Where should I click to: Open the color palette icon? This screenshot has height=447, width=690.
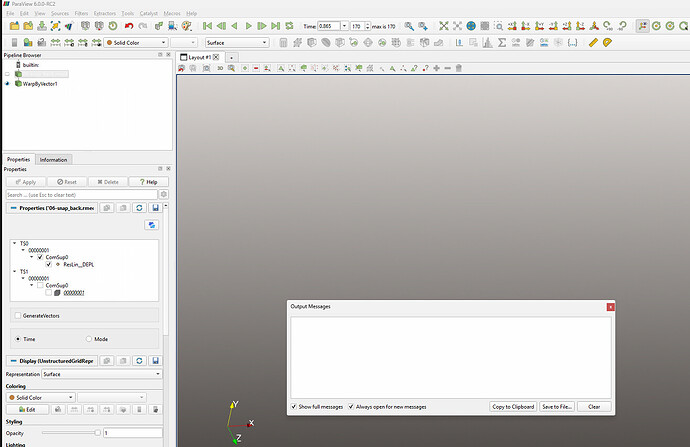[187, 26]
